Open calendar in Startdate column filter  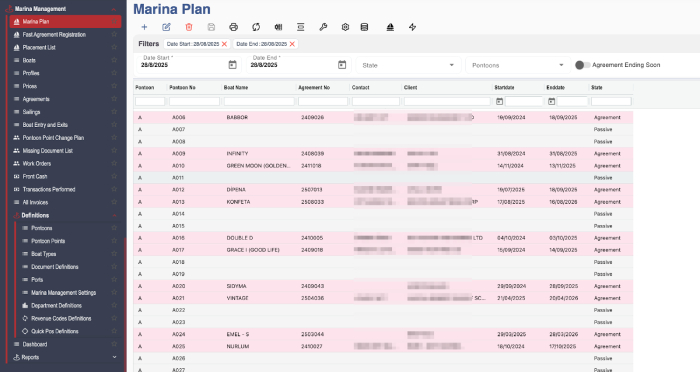500,101
